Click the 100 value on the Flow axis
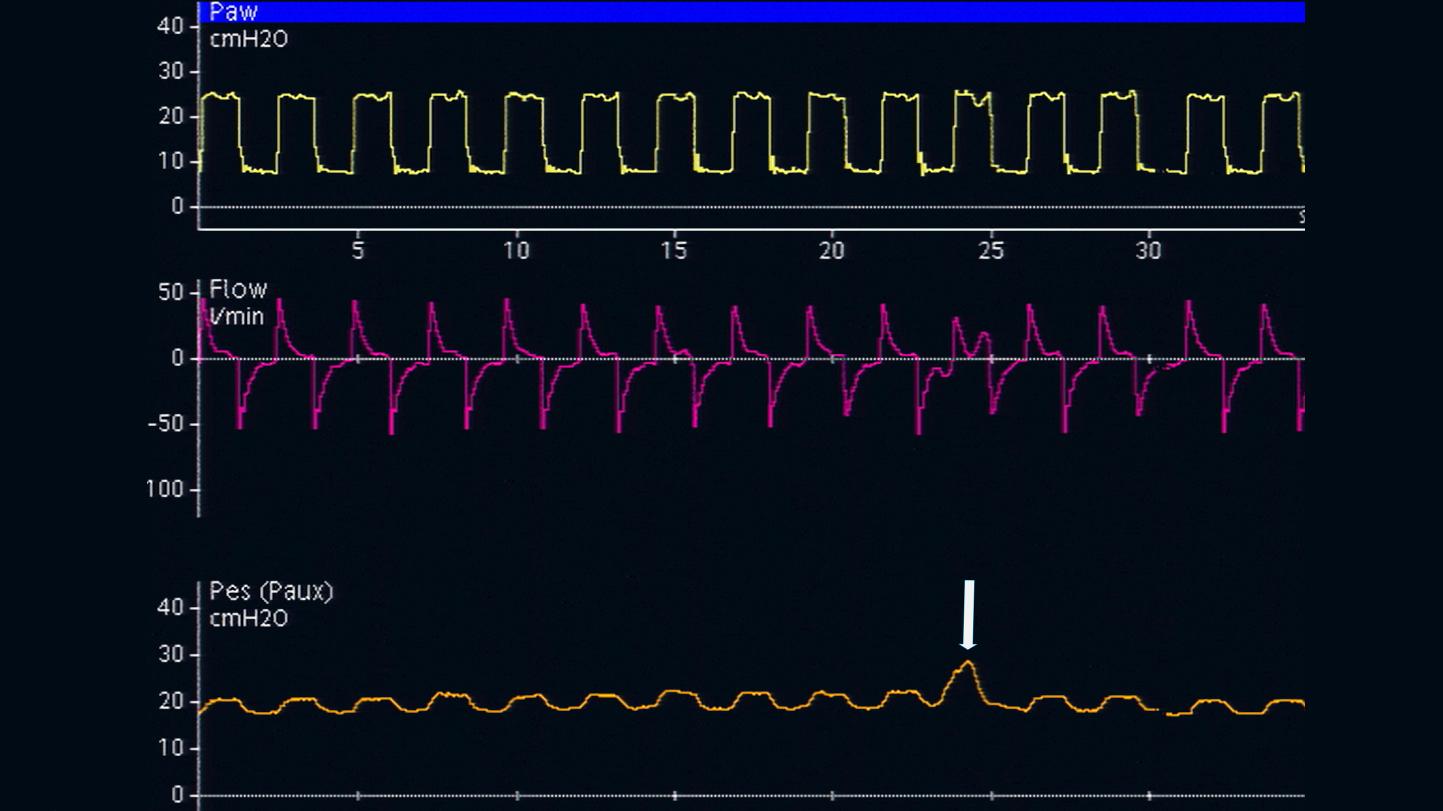 tap(166, 490)
